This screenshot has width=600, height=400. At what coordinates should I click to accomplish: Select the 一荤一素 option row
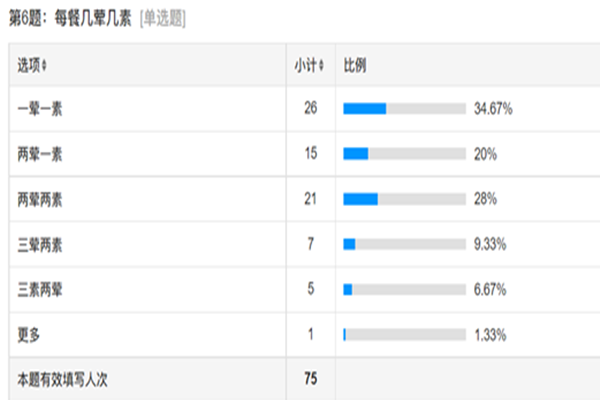(305, 109)
